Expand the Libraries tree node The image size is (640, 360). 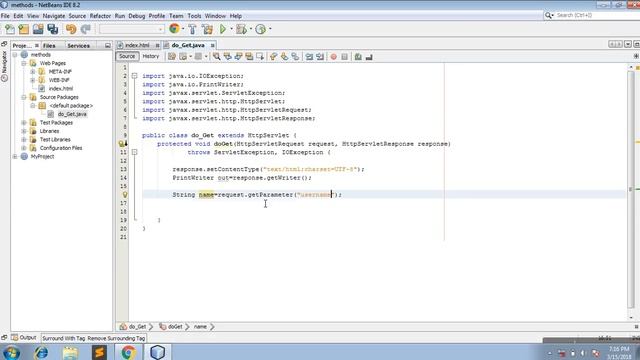(x=24, y=131)
